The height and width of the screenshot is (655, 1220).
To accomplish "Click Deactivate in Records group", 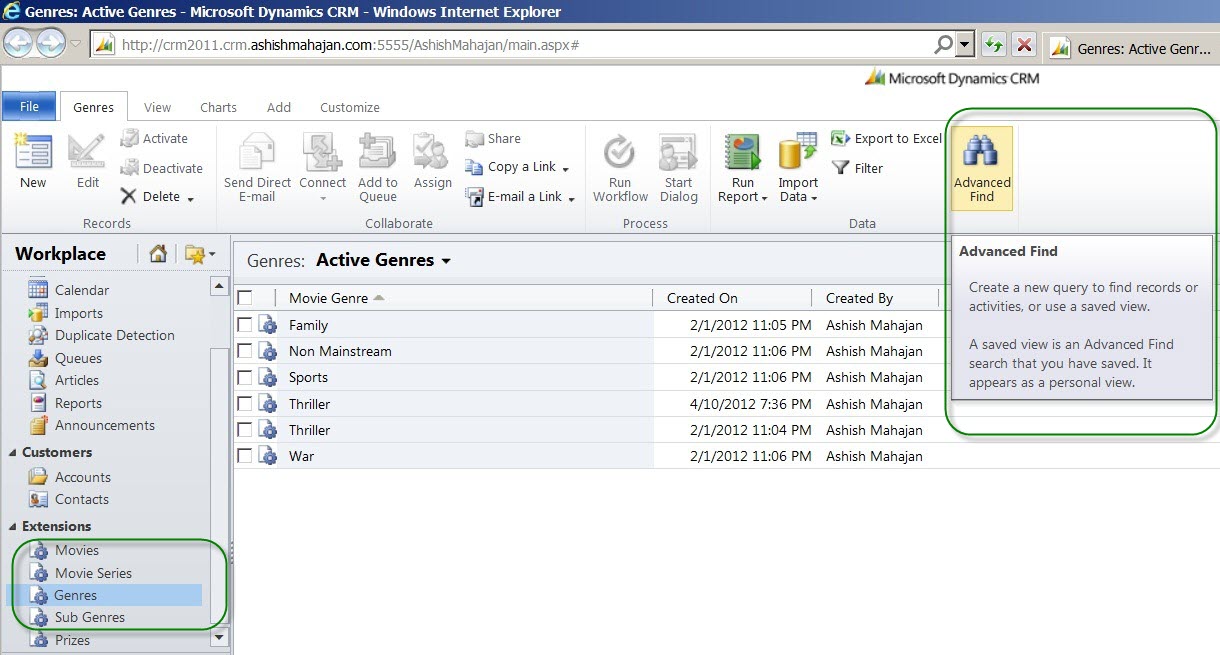I will (161, 168).
